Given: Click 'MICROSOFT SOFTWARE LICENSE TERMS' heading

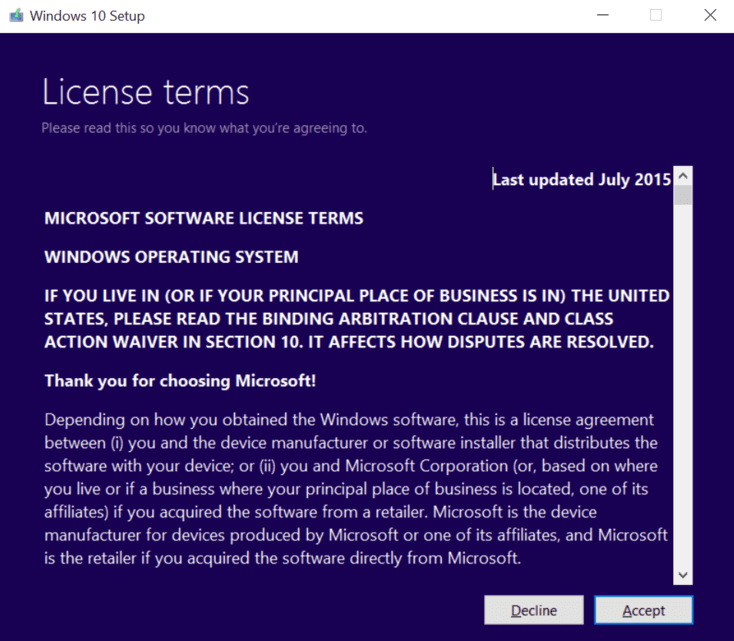Looking at the screenshot, I should (x=204, y=218).
